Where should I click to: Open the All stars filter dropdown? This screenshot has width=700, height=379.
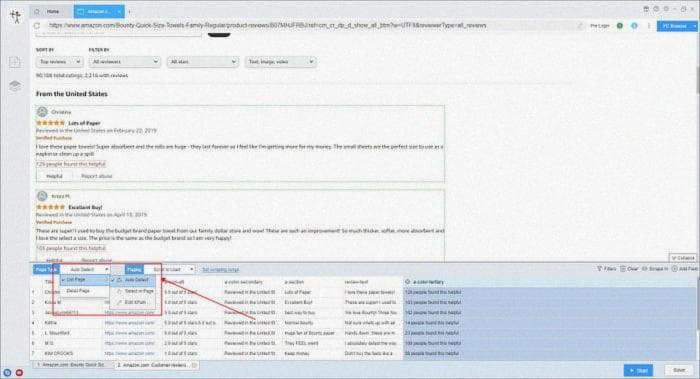[x=203, y=62]
